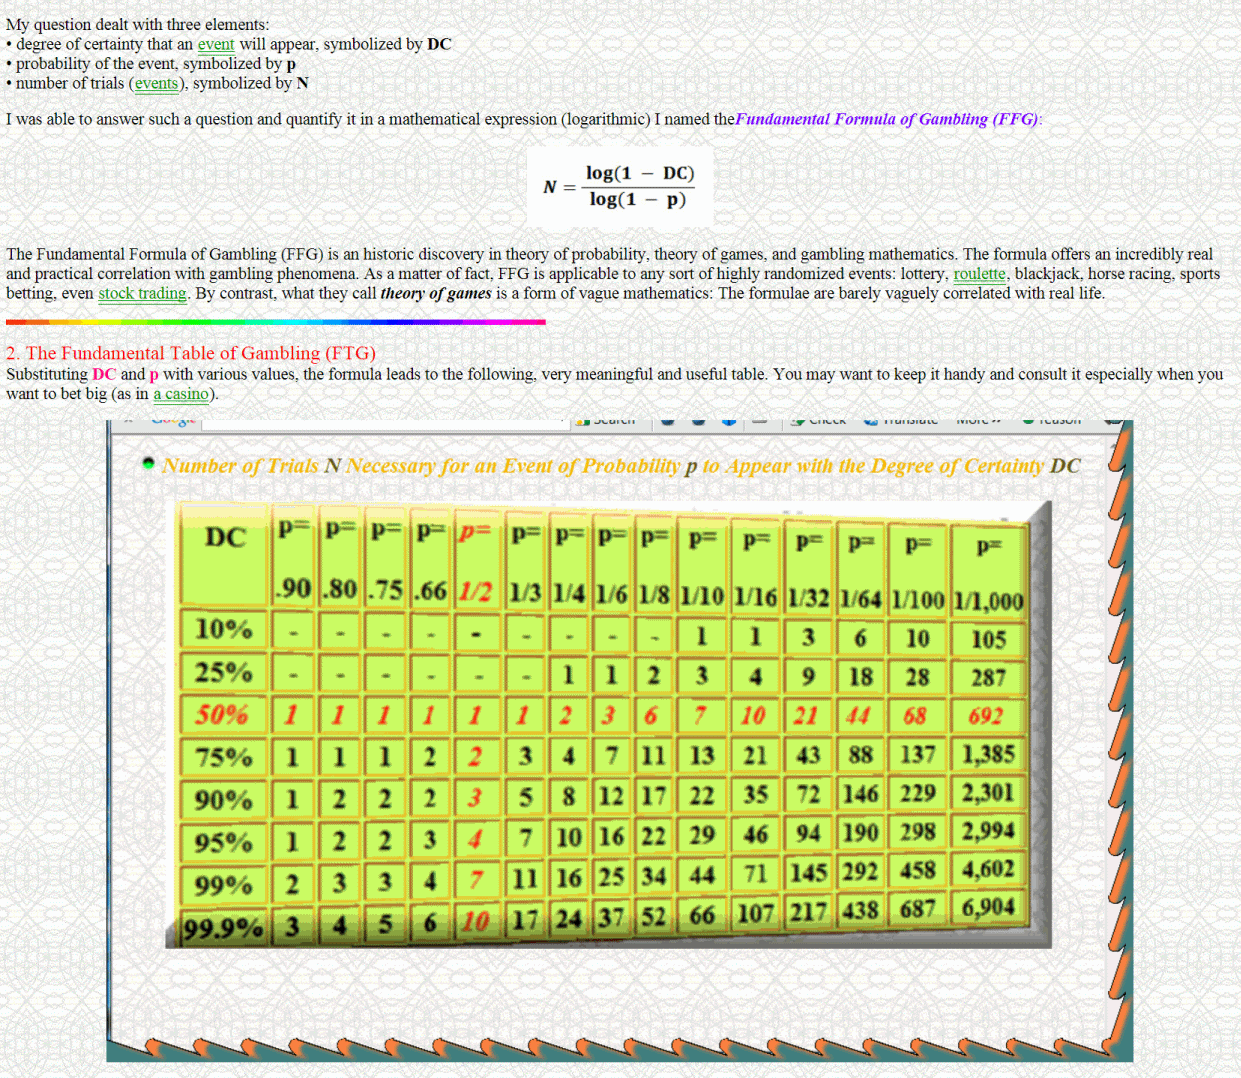Viewport: 1241px width, 1078px height.
Task: Click the table cell showing '105'
Action: [x=988, y=640]
